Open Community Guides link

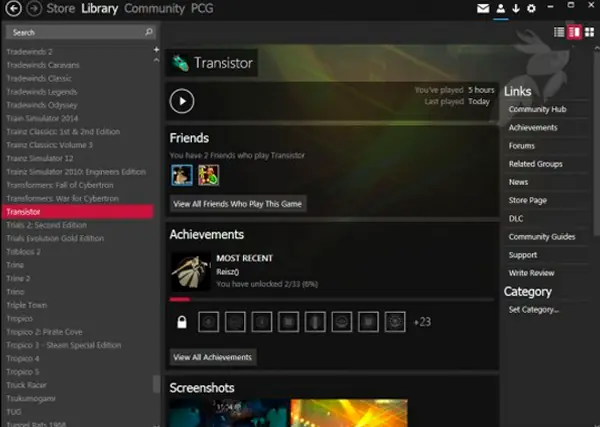[542, 237]
